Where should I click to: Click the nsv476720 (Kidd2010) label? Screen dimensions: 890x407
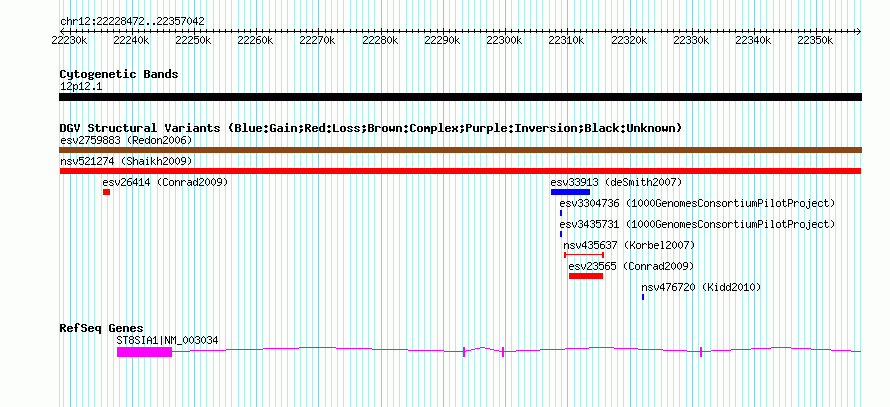click(701, 287)
